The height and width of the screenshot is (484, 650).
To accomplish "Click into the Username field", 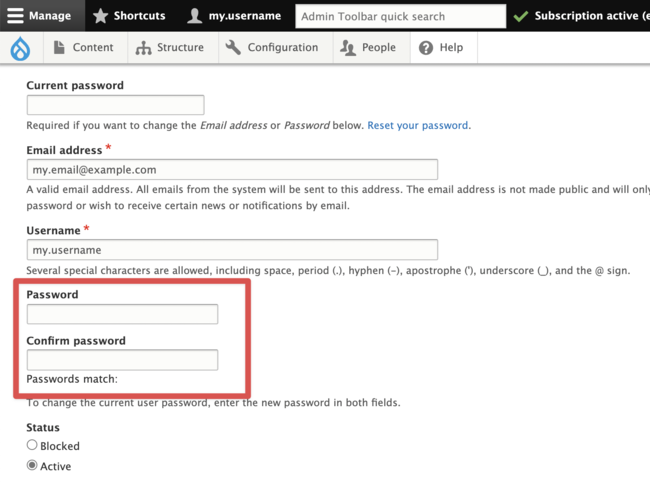I will coord(232,250).
